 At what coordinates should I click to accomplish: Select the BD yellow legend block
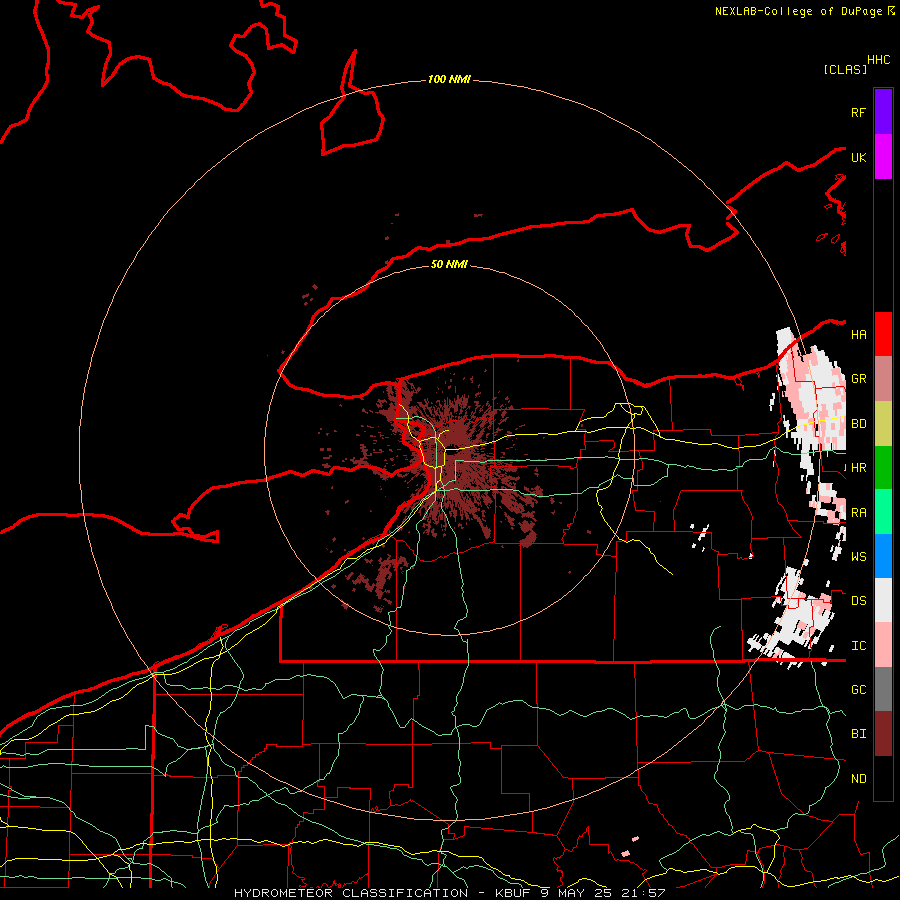coord(883,424)
